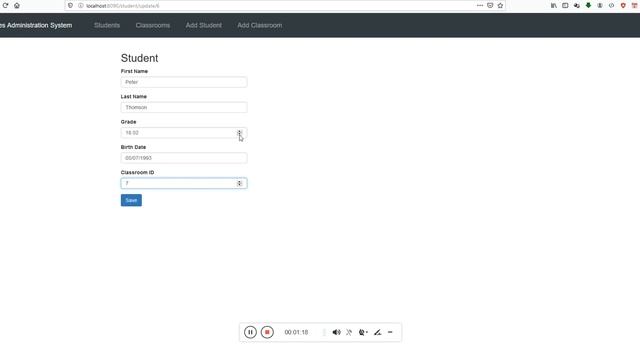Screen dimensions: 640x360
Task: Open the Firefox account icon
Action: (600, 6)
